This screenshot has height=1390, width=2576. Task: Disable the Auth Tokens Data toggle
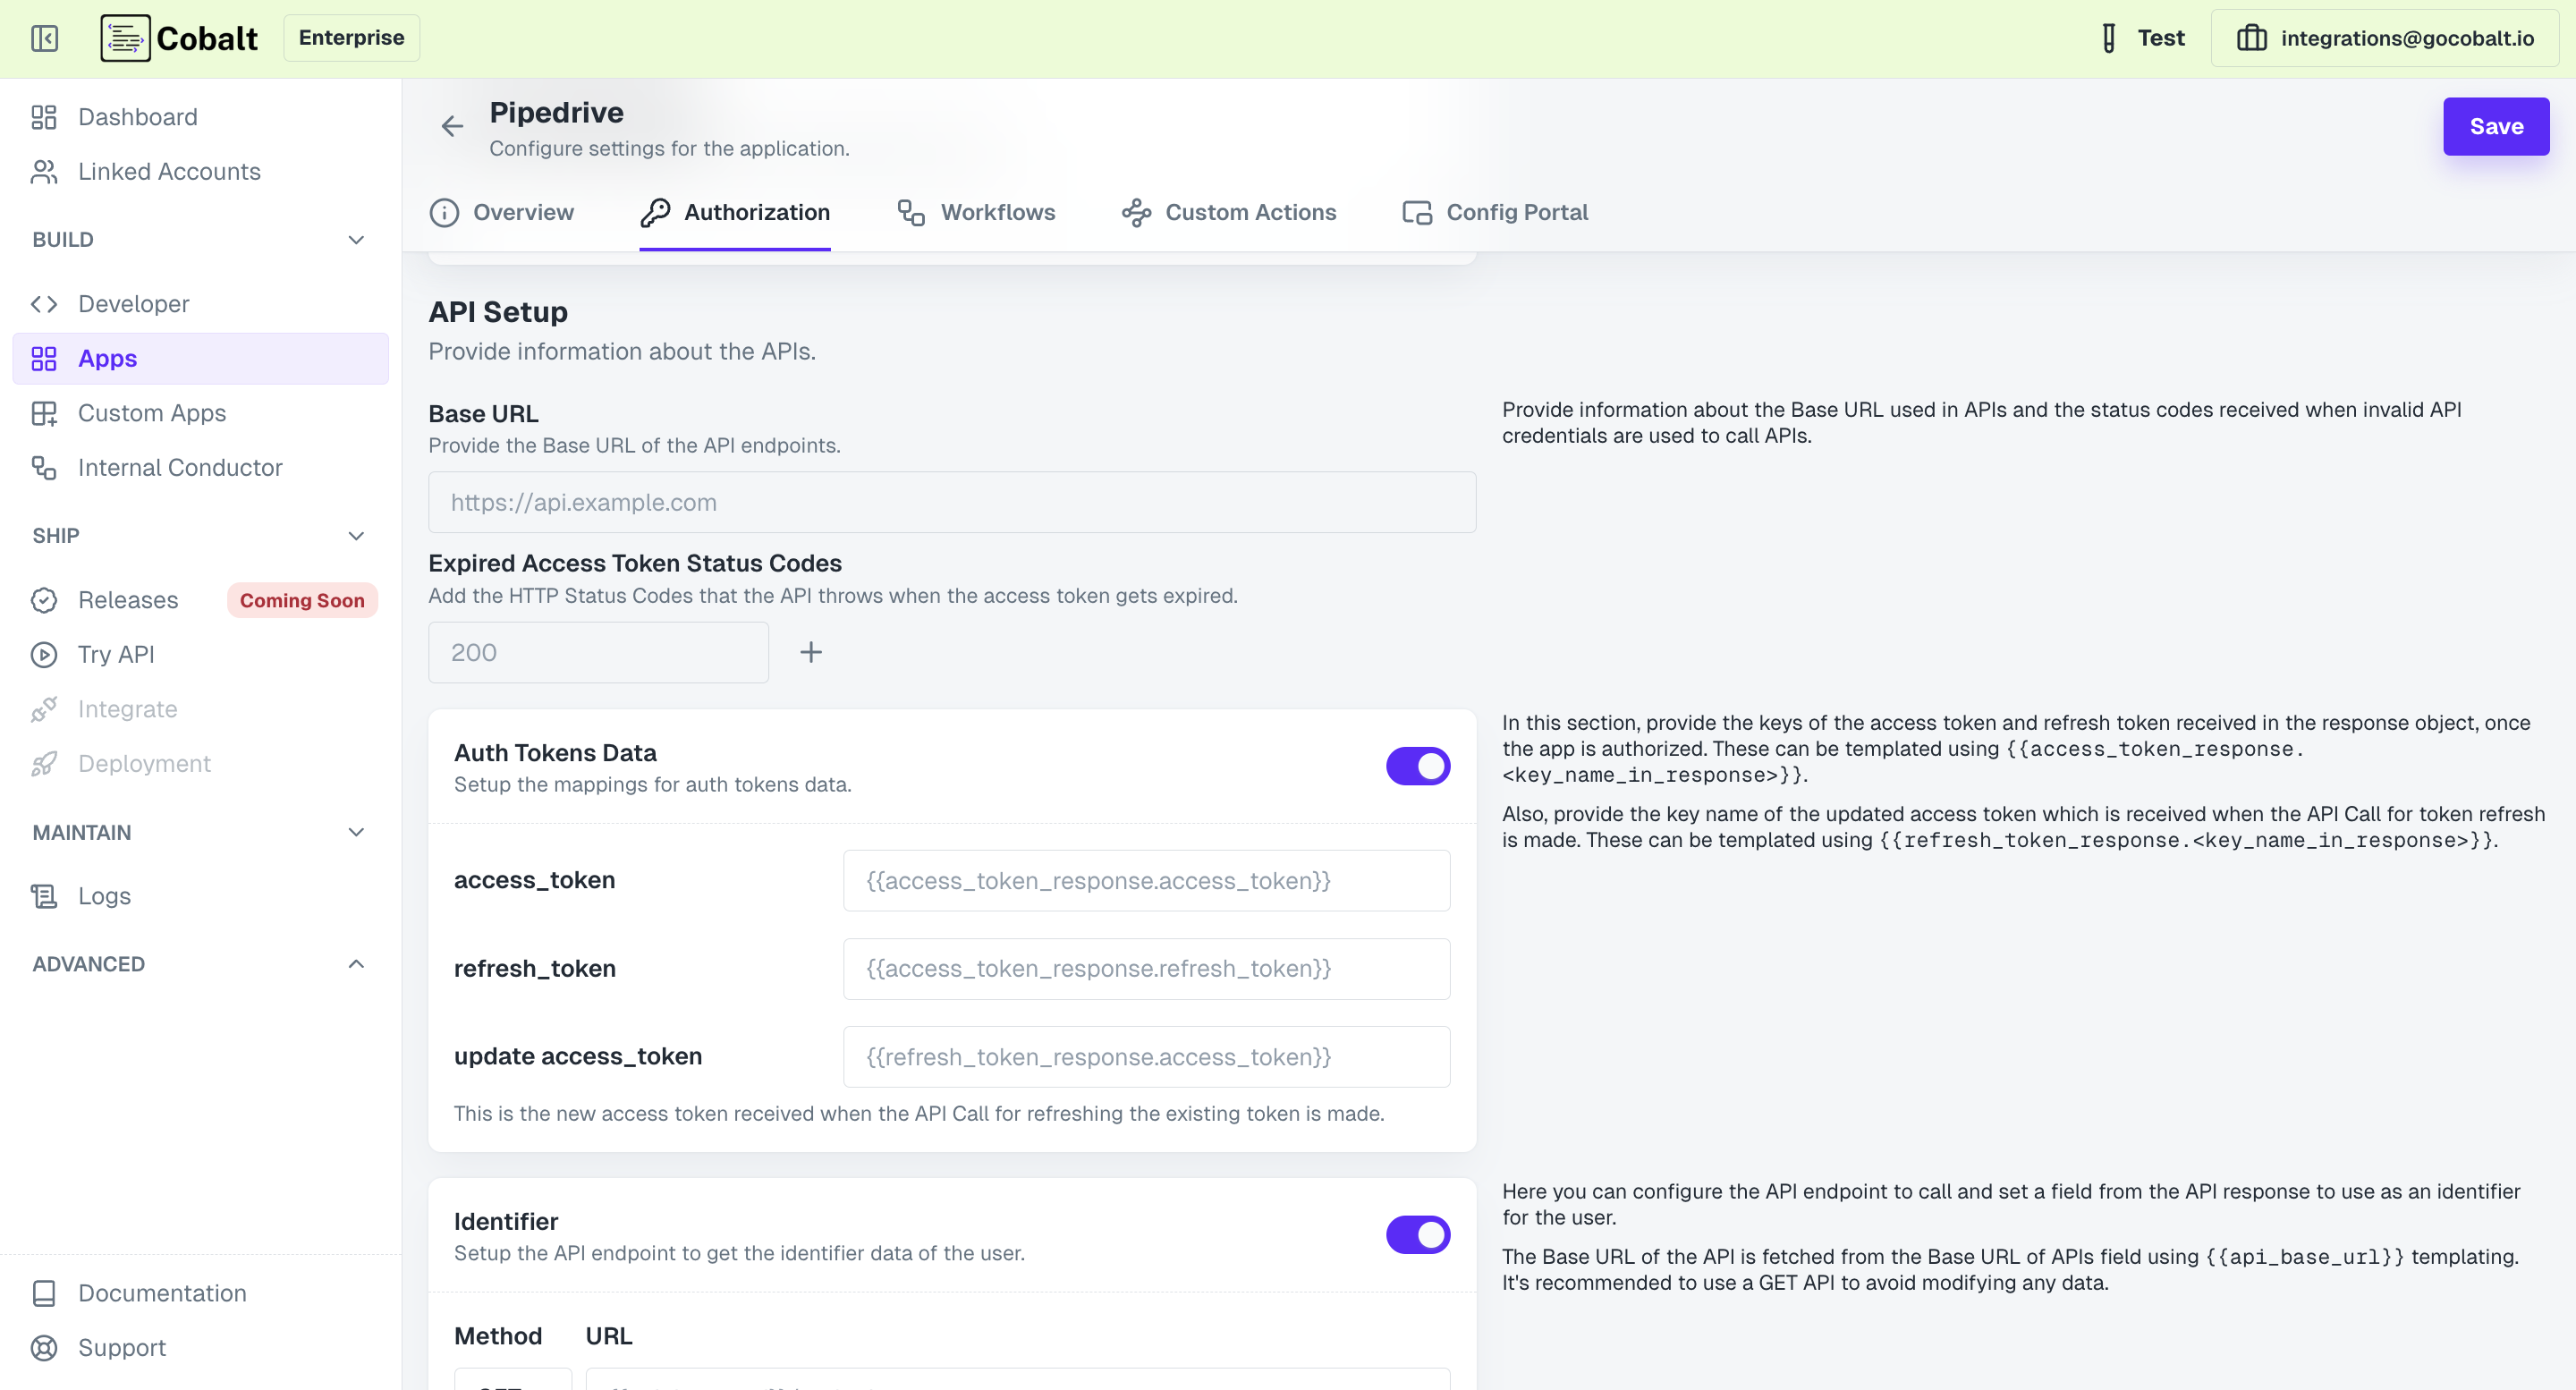[1417, 766]
